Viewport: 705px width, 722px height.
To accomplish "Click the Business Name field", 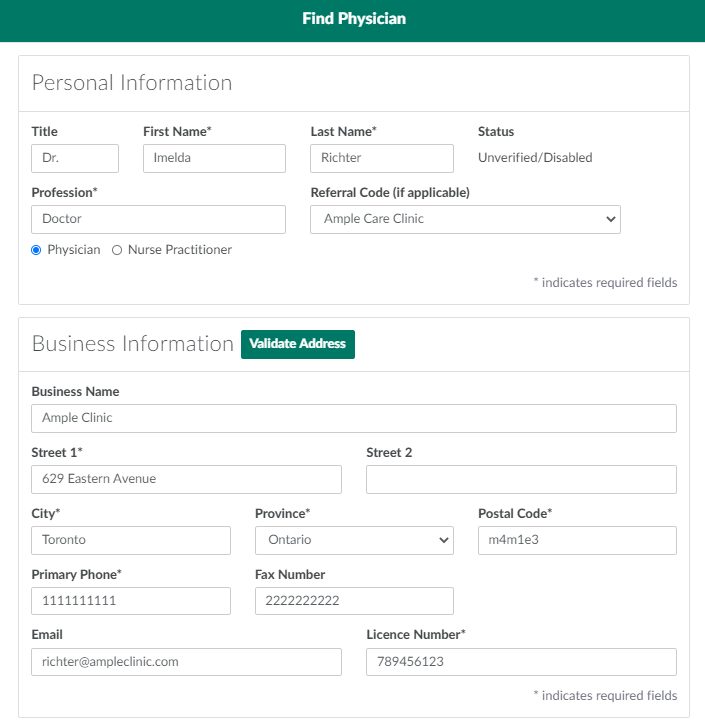I will [x=353, y=418].
